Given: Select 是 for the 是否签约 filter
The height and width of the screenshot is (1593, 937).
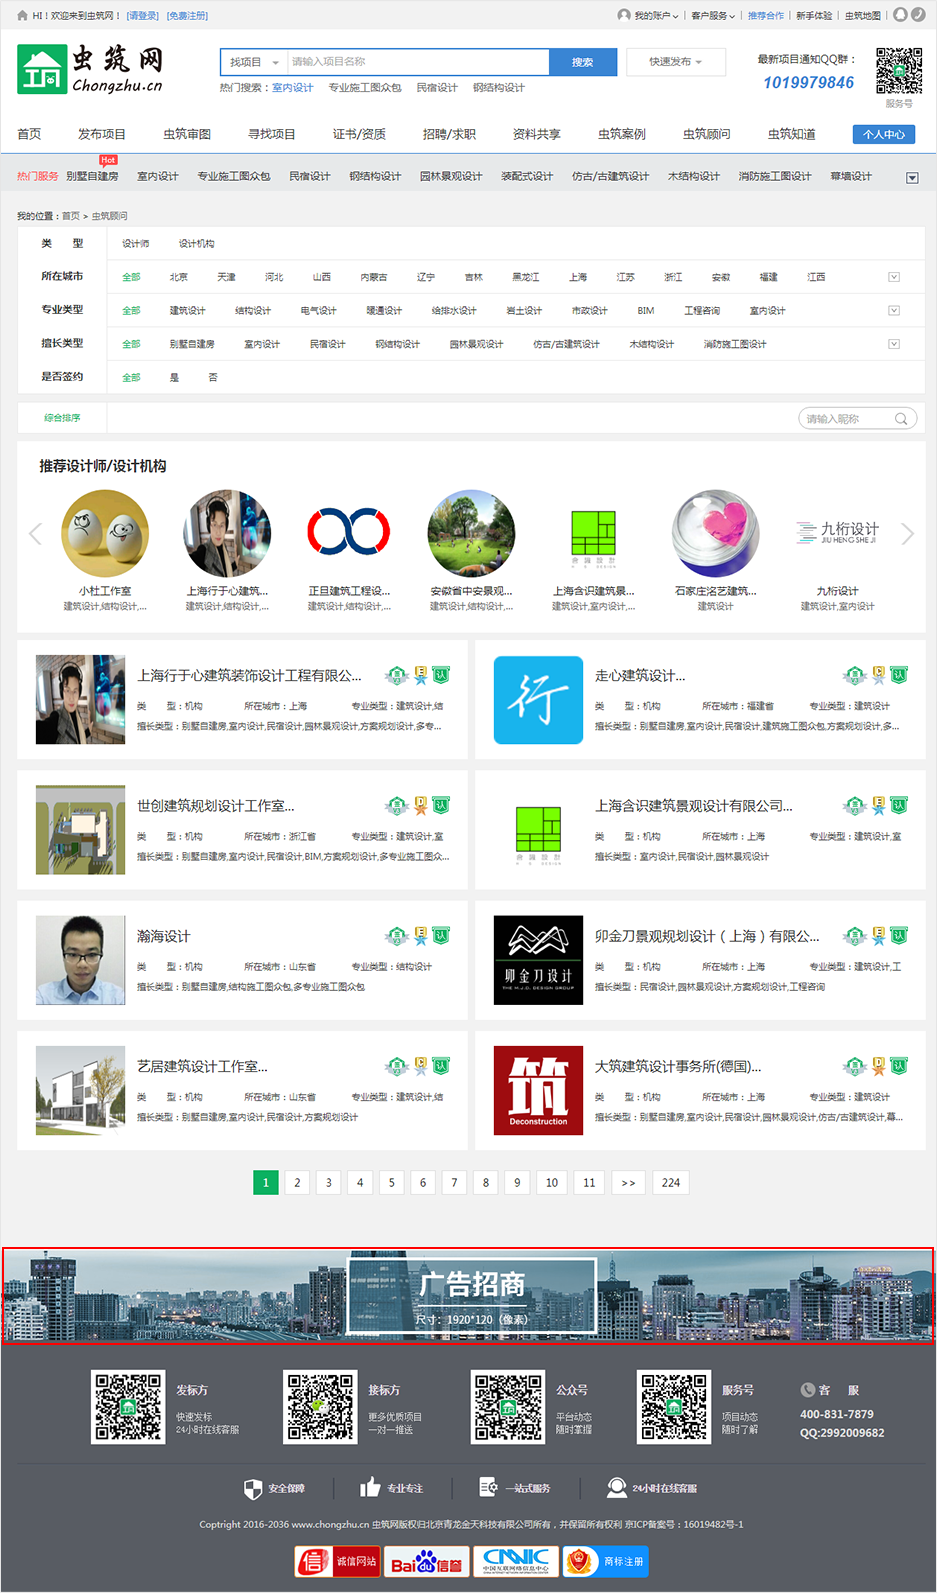Looking at the screenshot, I should click(x=175, y=378).
